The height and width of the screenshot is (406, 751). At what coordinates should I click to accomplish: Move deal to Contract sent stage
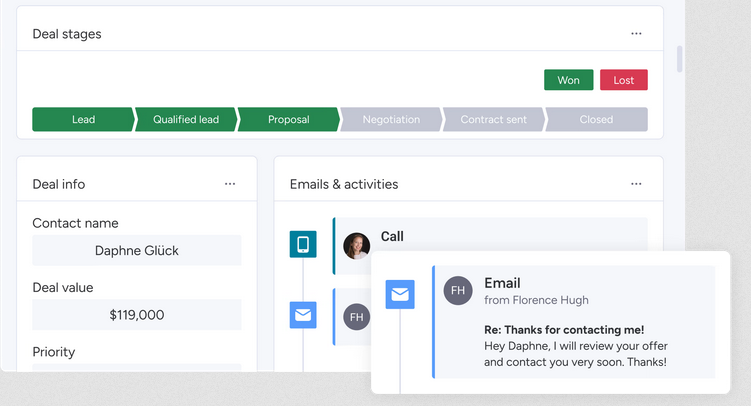pyautogui.click(x=494, y=120)
